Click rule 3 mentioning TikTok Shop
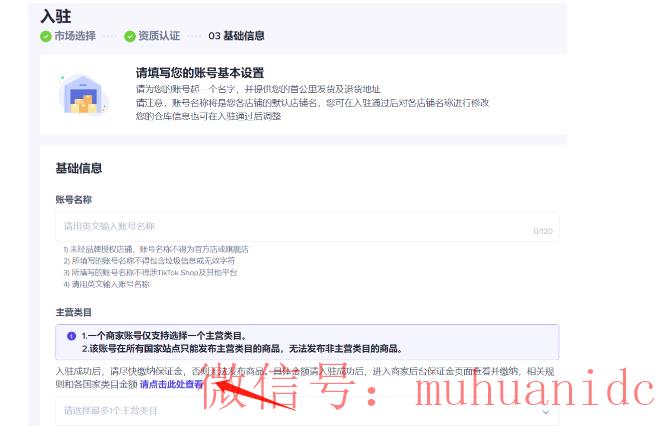670x426 pixels. tap(150, 272)
